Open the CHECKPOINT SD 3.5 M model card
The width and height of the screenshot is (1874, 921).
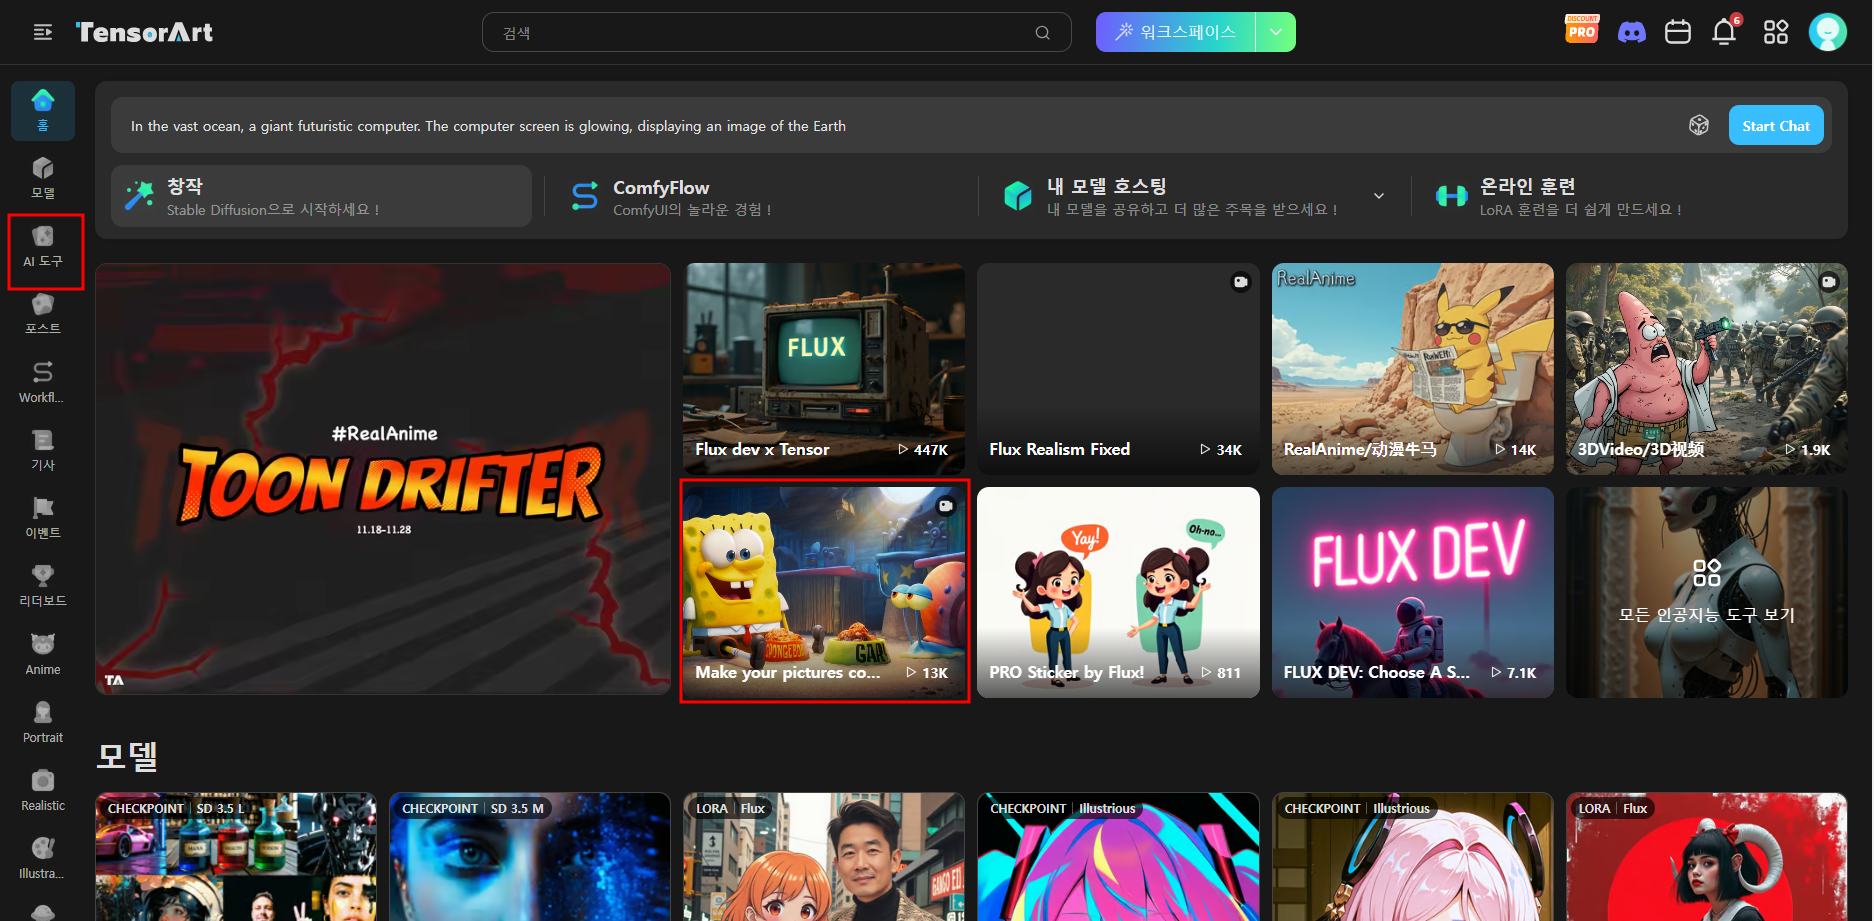pyautogui.click(x=530, y=857)
